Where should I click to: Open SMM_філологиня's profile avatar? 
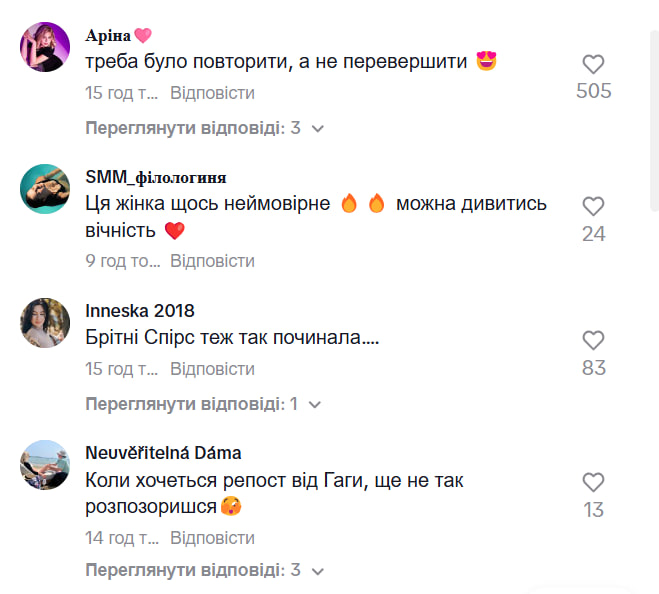(45, 189)
